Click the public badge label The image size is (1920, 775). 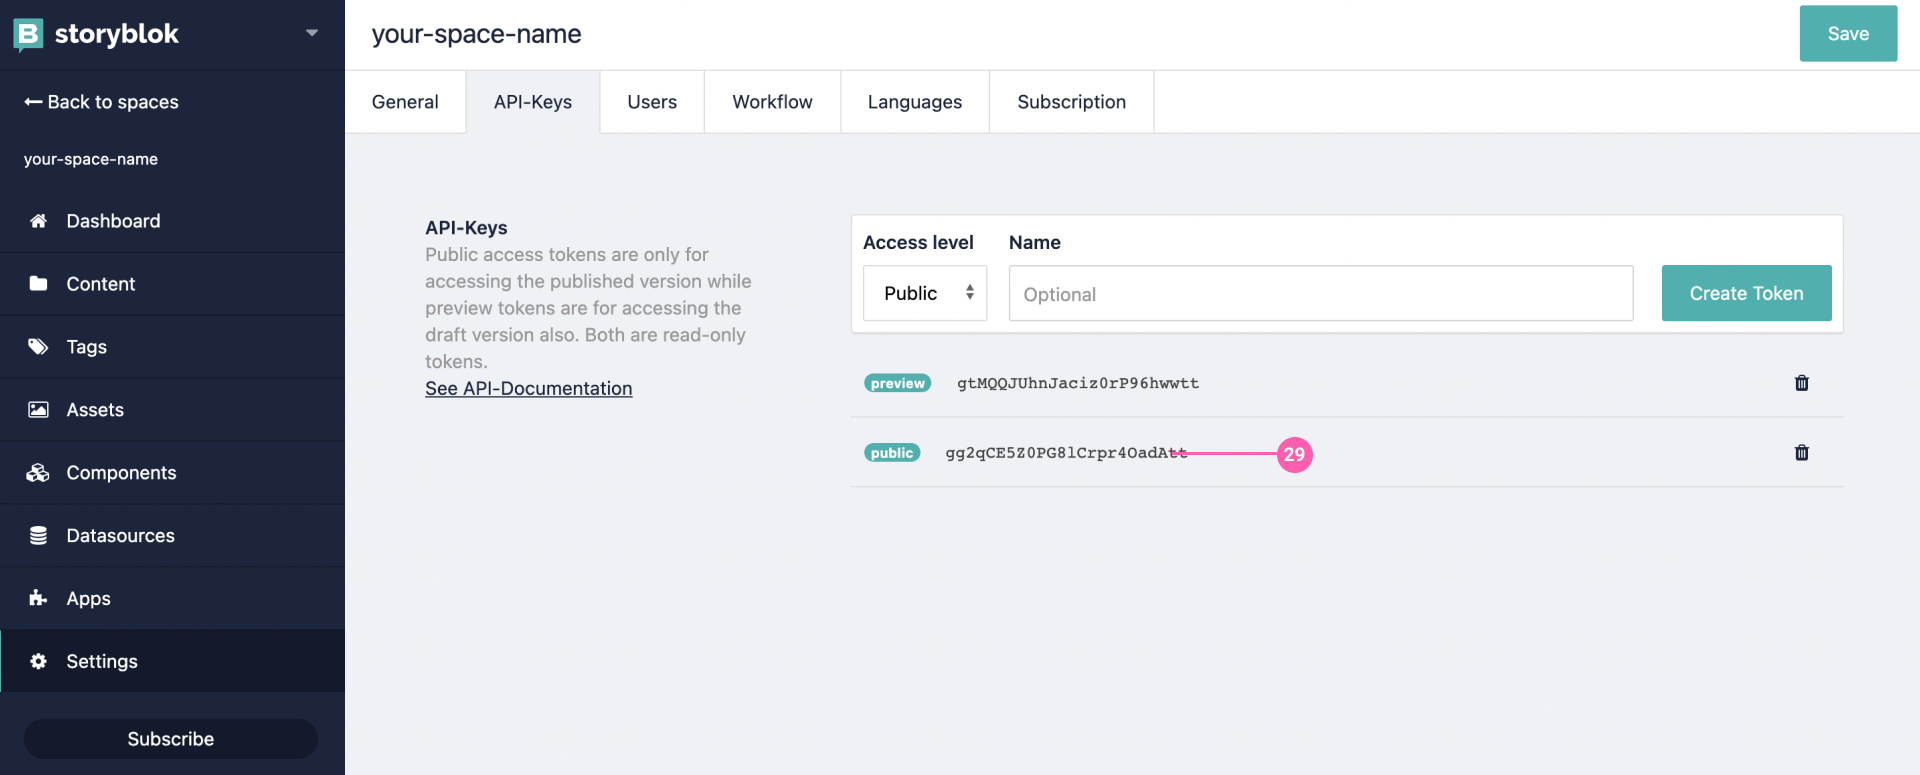[892, 453]
